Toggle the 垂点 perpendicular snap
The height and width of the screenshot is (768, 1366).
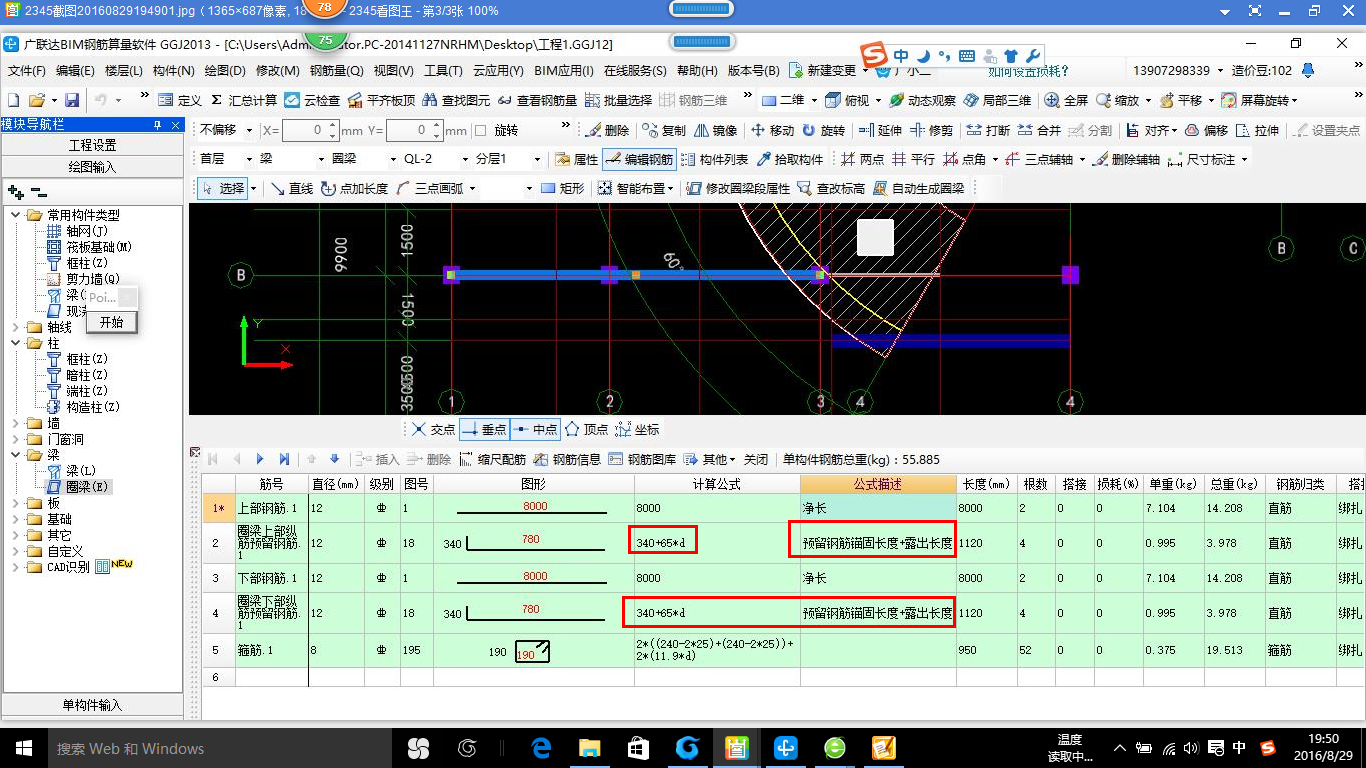click(x=484, y=429)
